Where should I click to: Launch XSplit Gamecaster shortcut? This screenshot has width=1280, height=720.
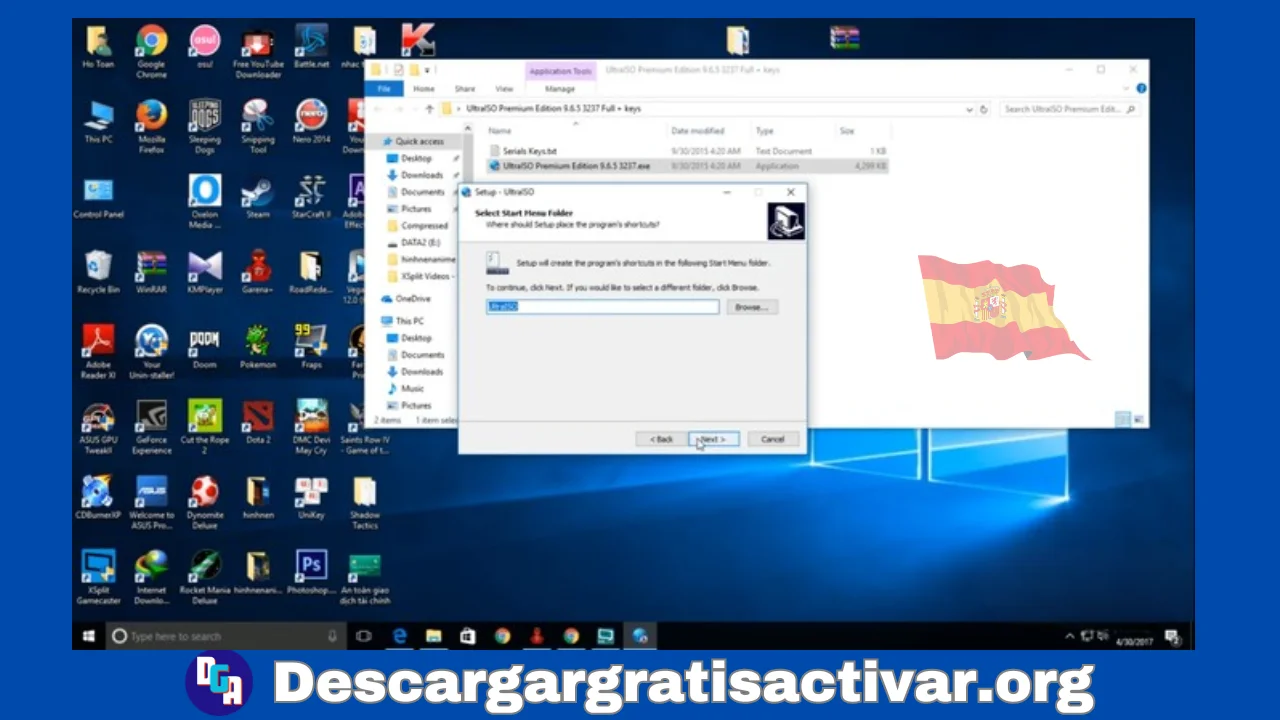click(x=98, y=577)
